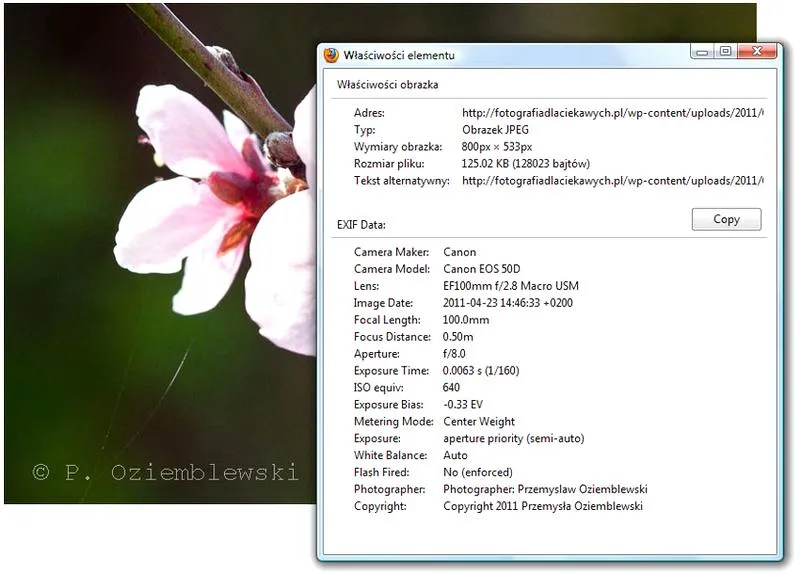Image resolution: width=800 pixels, height=574 pixels.
Task: Select the Tekst alternatywny URL value
Action: click(x=612, y=181)
